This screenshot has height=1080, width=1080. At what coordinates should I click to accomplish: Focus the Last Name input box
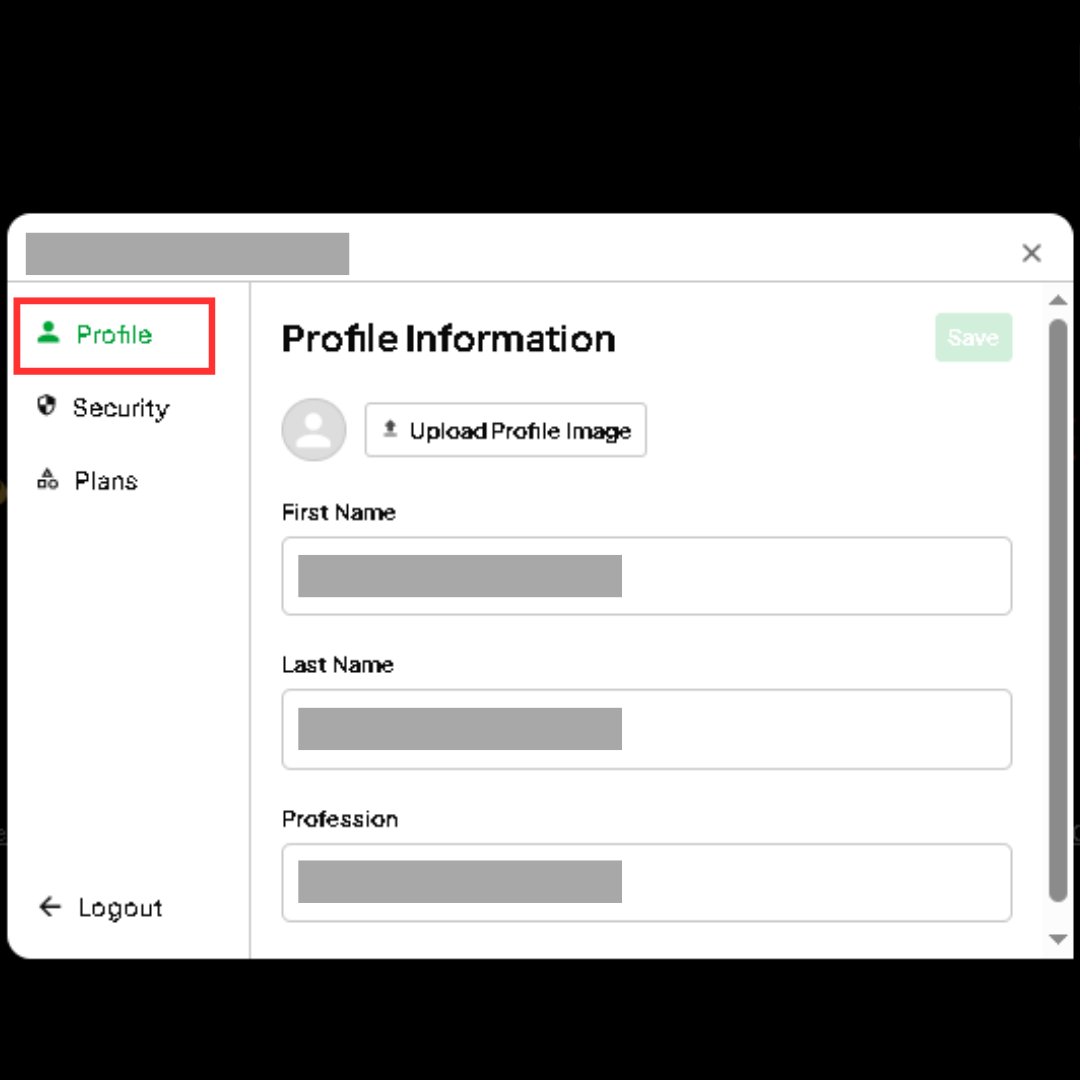(646, 729)
